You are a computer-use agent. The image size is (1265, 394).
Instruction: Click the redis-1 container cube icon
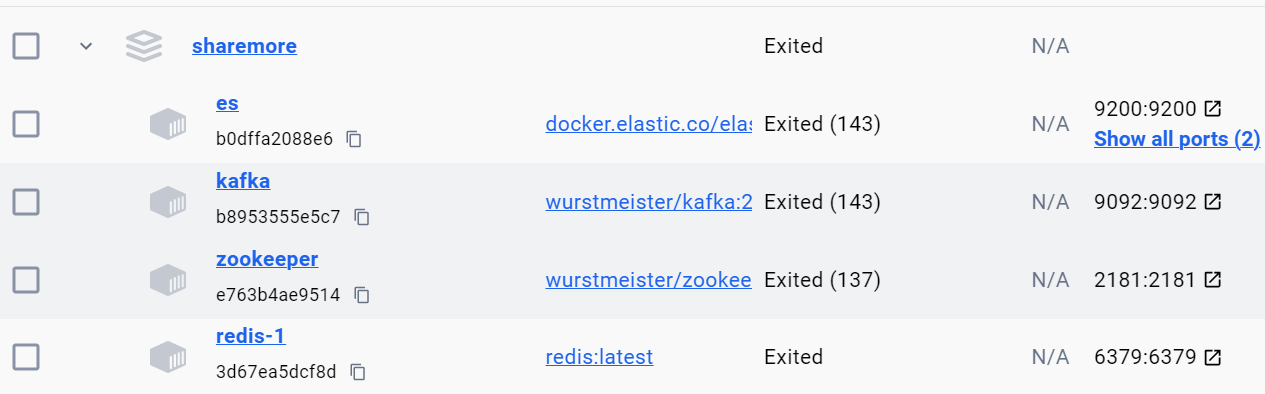(x=168, y=357)
